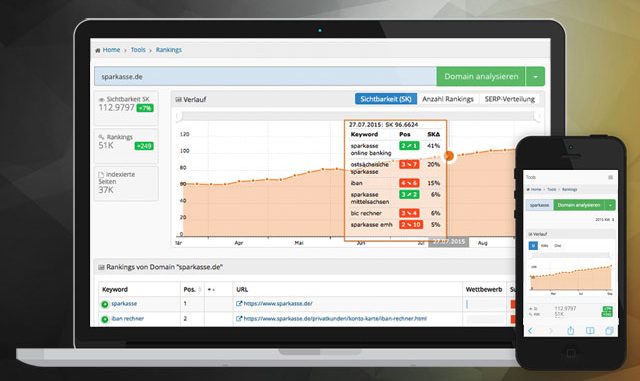Open Home breadcrumb link
This screenshot has height=381, width=640.
click(111, 50)
